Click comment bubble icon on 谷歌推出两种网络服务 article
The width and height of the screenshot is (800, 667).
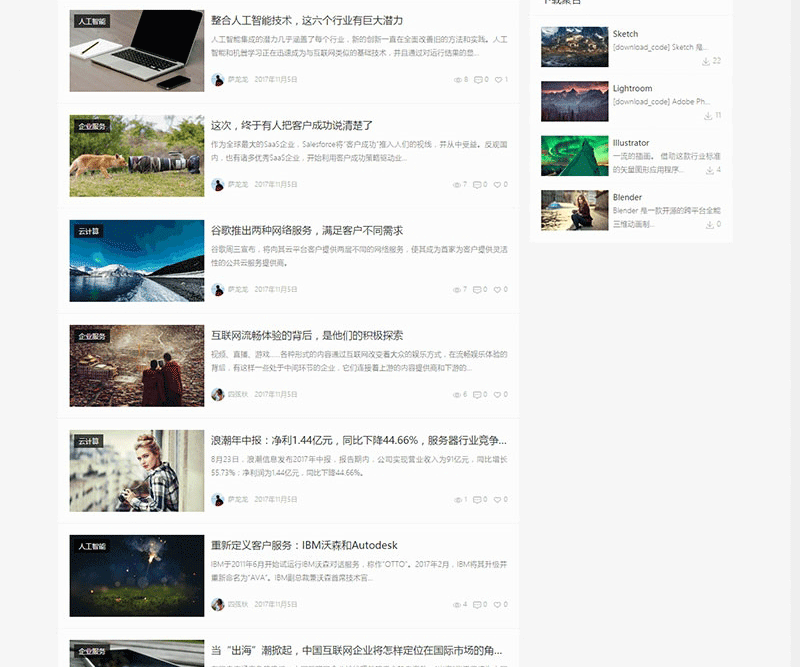pos(477,290)
